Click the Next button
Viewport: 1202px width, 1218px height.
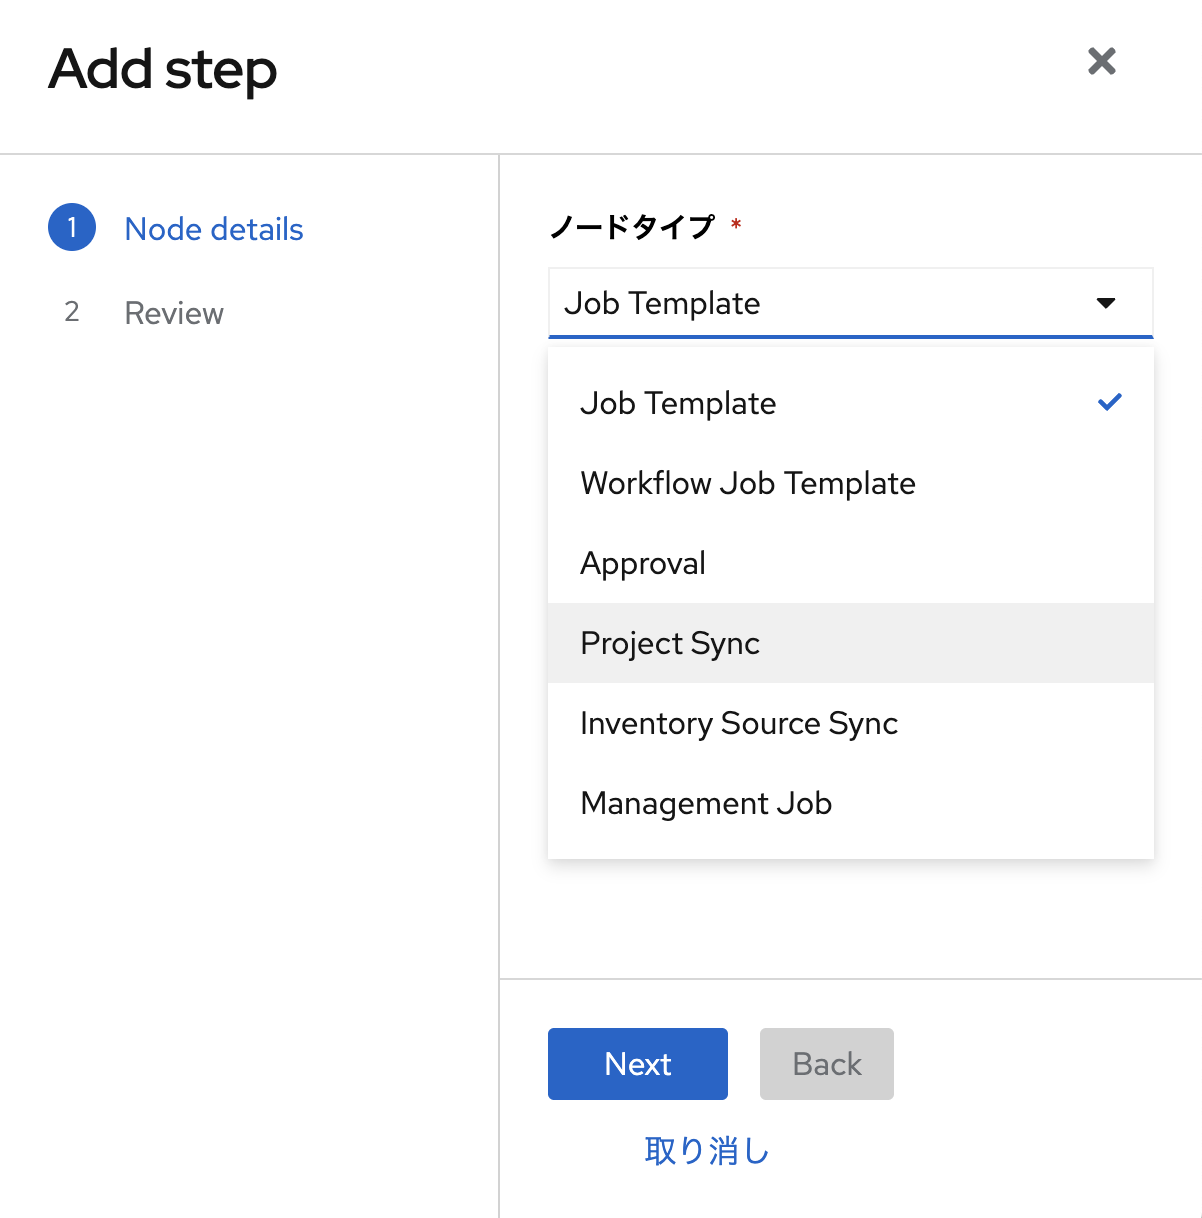coord(638,1064)
